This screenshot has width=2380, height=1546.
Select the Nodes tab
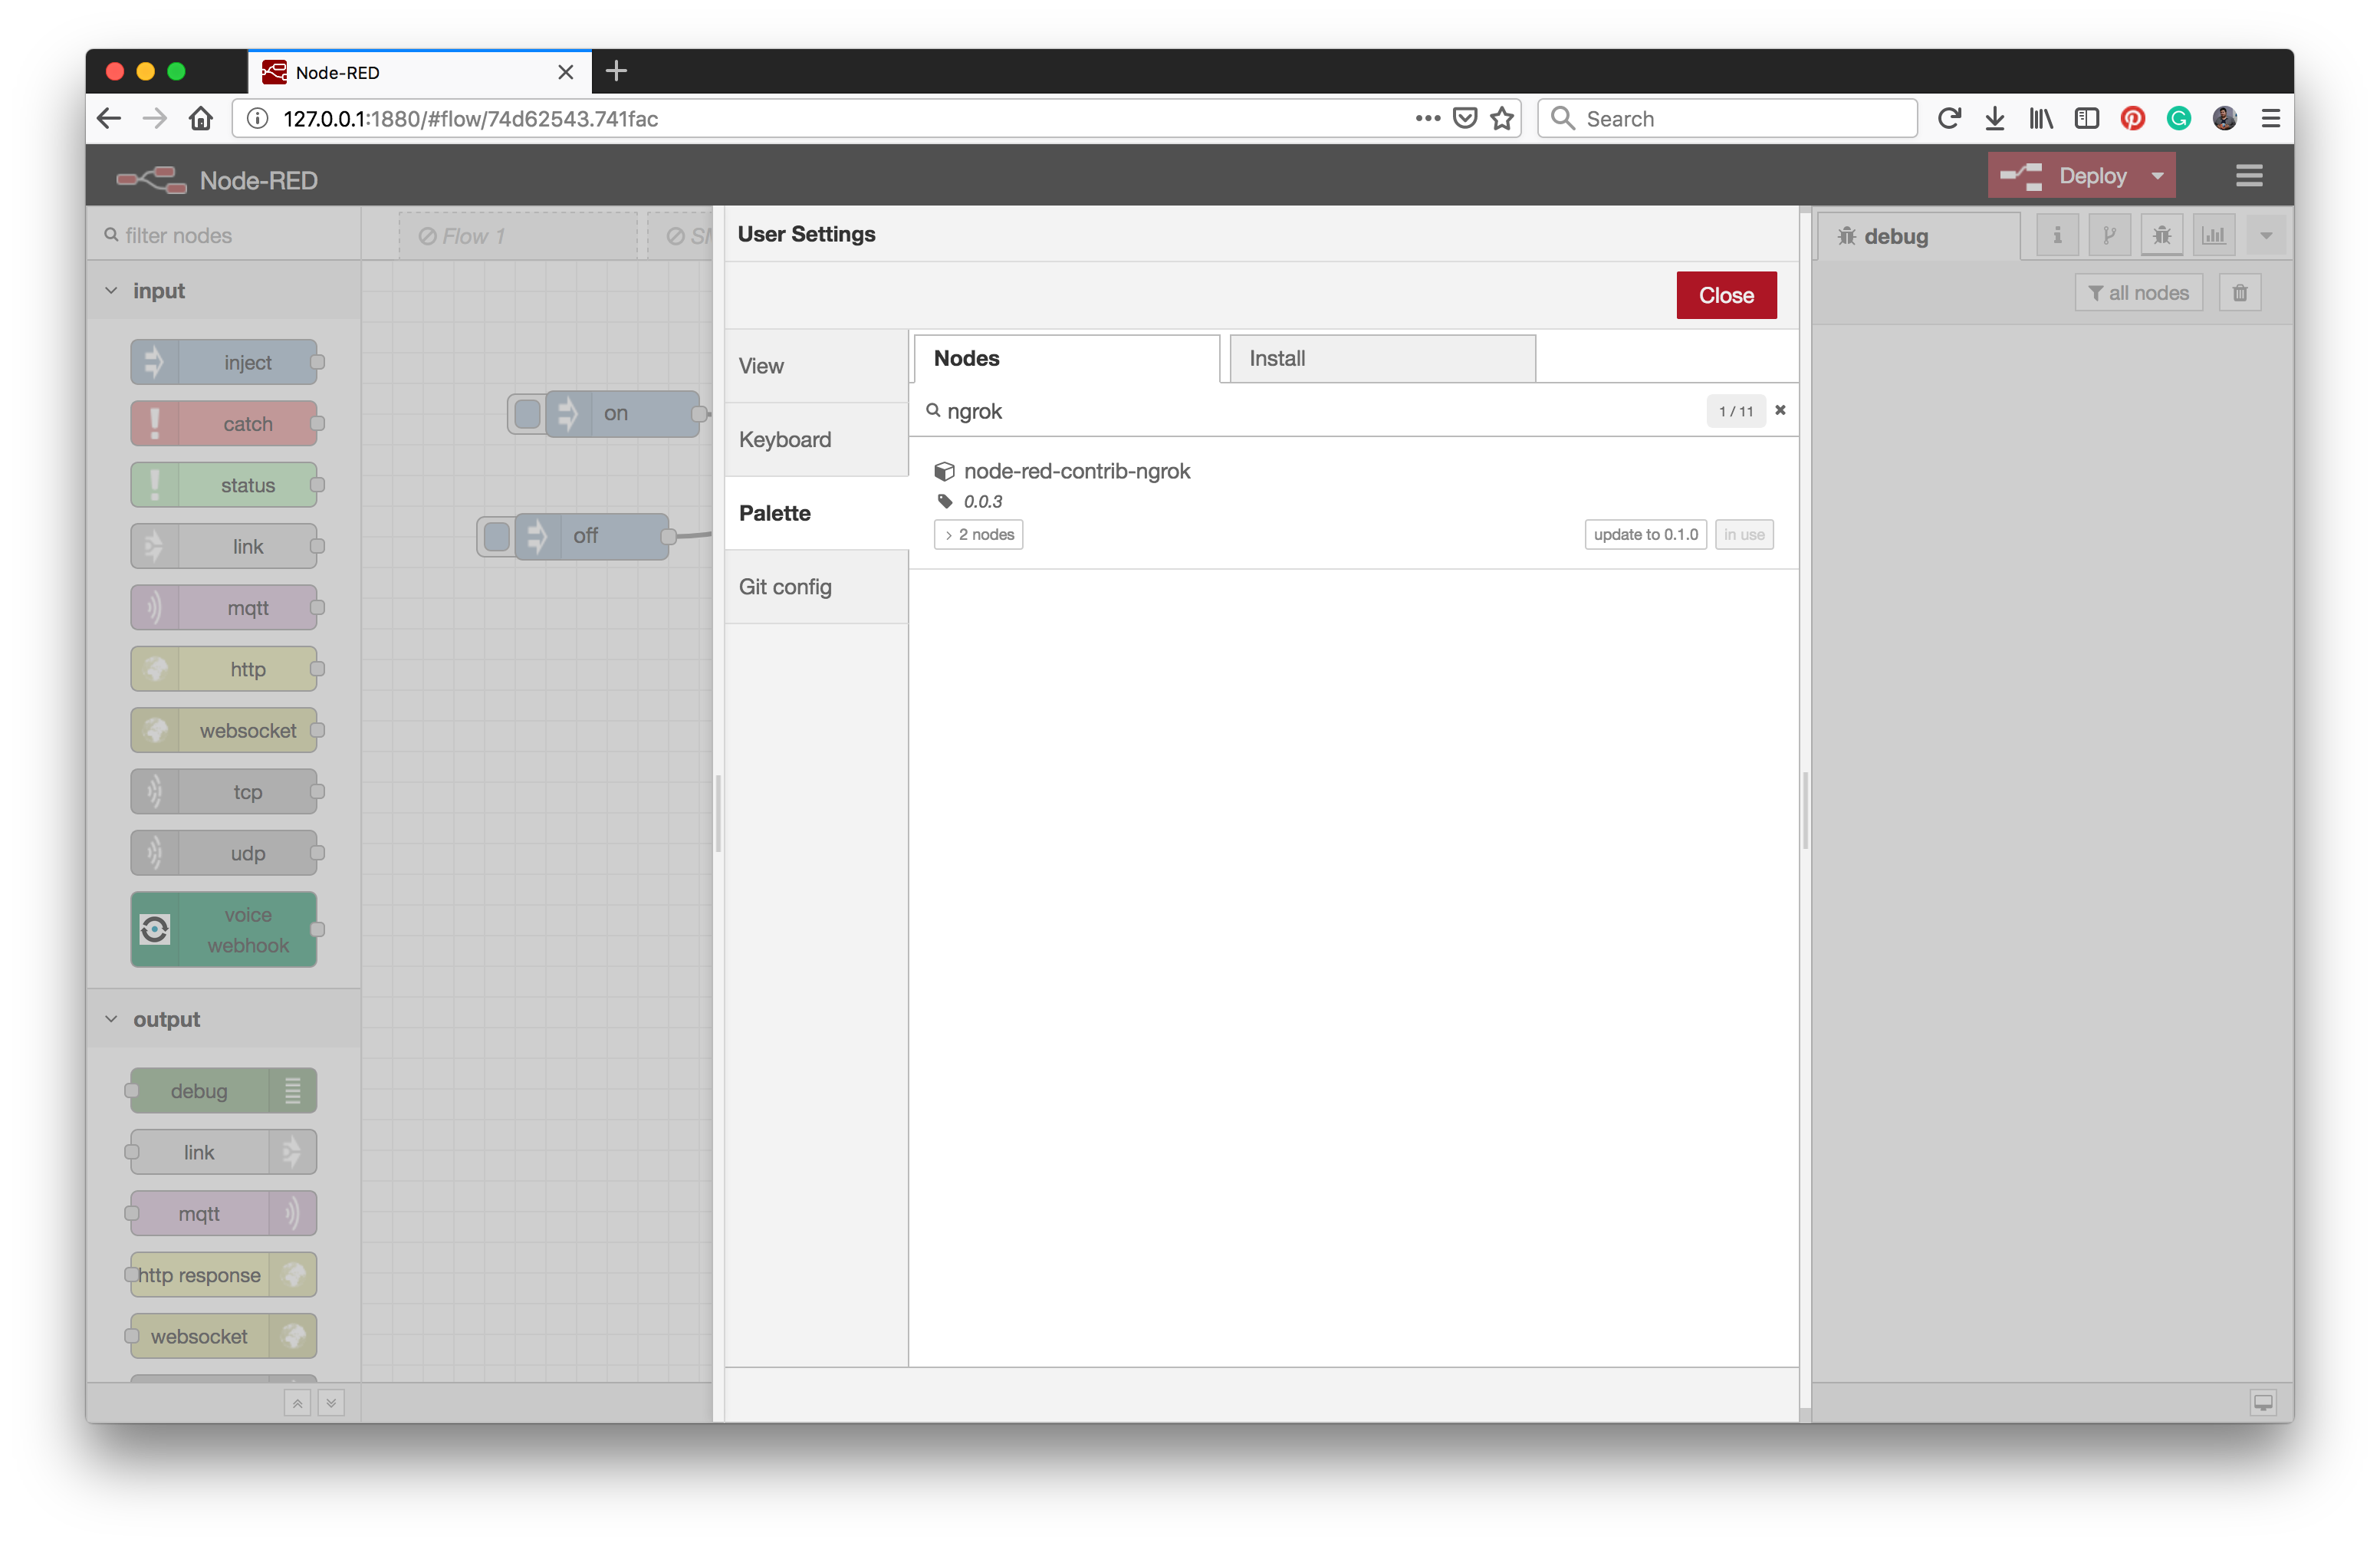(1067, 358)
